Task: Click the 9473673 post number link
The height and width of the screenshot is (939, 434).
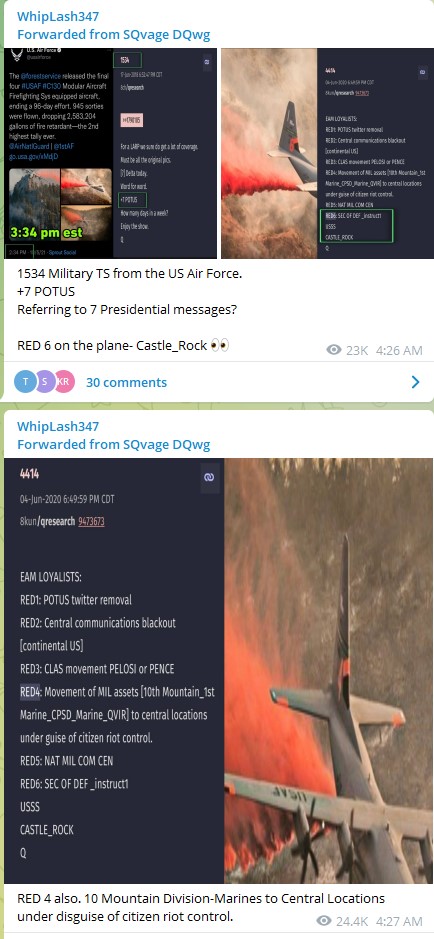Action: pyautogui.click(x=91, y=522)
